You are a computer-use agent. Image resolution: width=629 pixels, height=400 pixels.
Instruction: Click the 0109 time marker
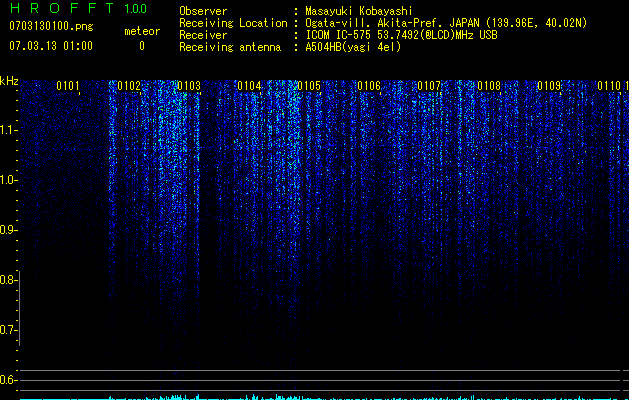pyautogui.click(x=549, y=86)
